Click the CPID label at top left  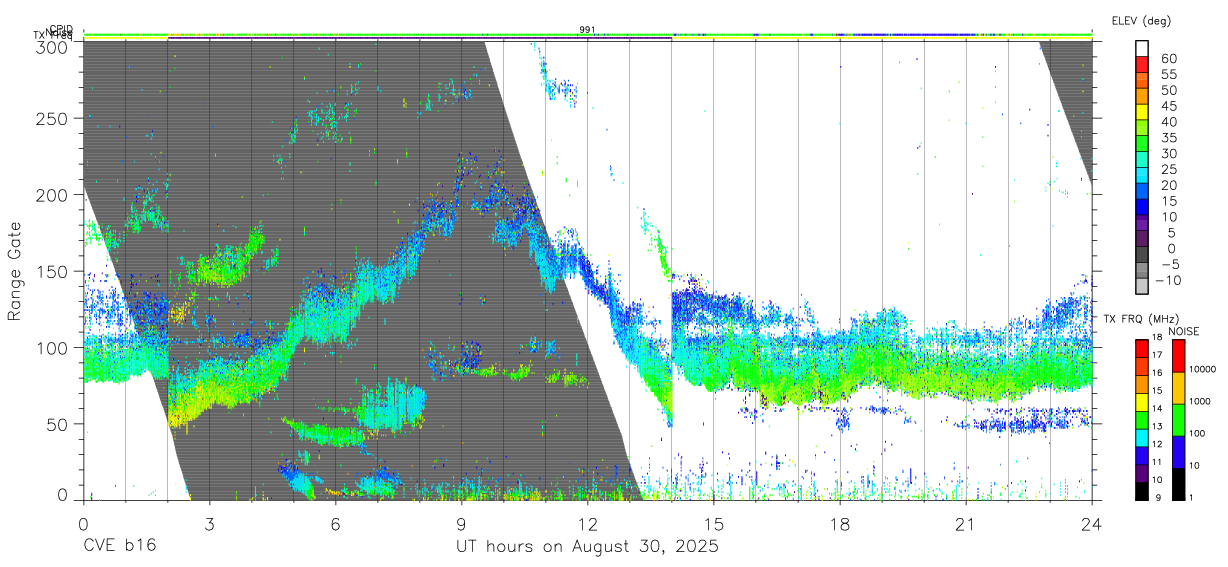(x=60, y=30)
